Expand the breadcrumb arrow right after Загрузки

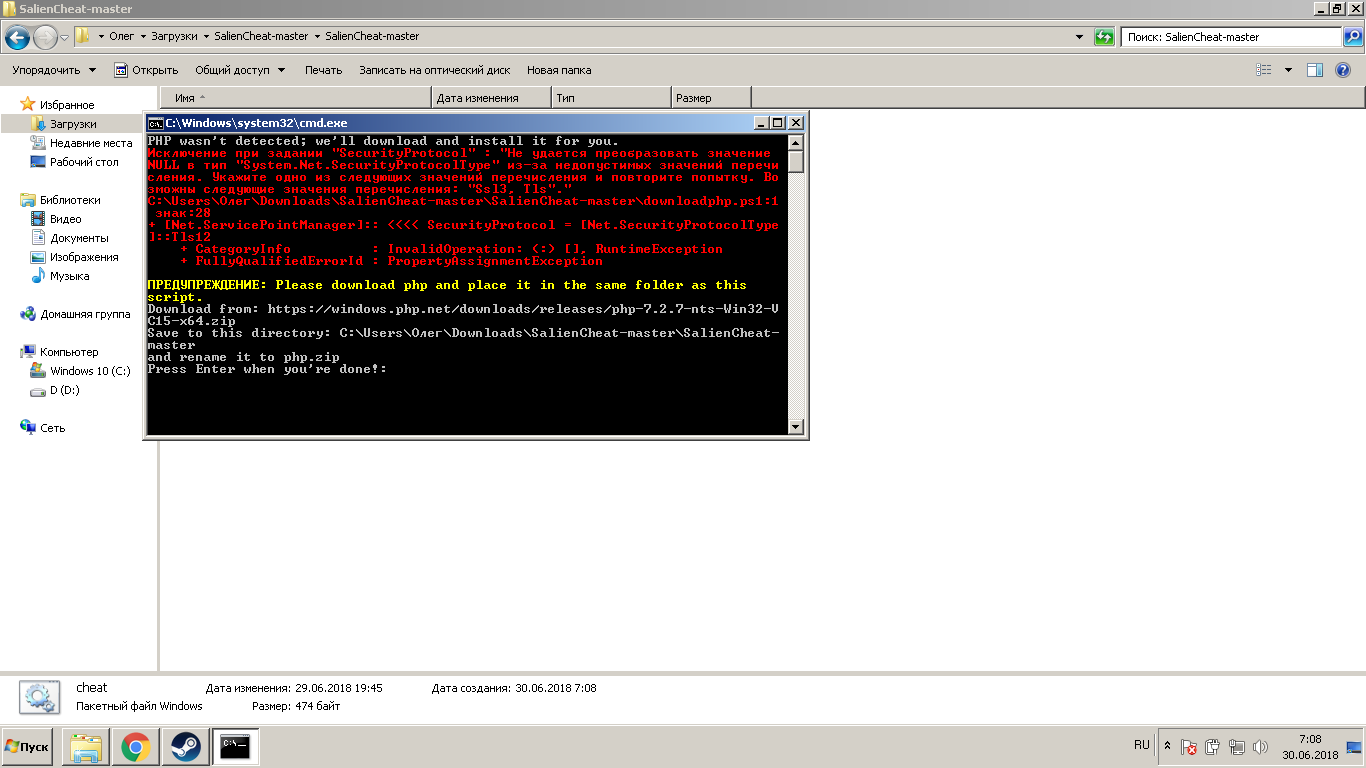click(x=205, y=37)
